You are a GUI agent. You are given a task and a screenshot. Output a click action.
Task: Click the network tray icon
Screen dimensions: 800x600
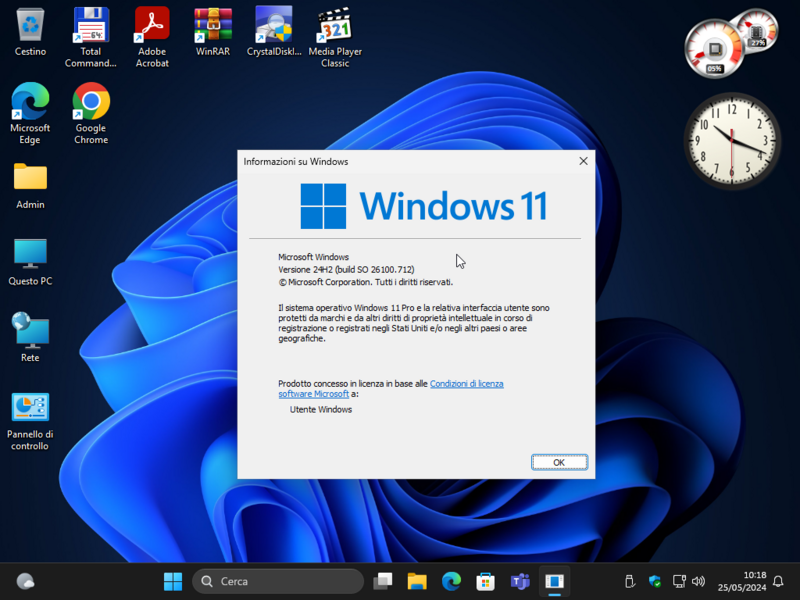click(679, 581)
